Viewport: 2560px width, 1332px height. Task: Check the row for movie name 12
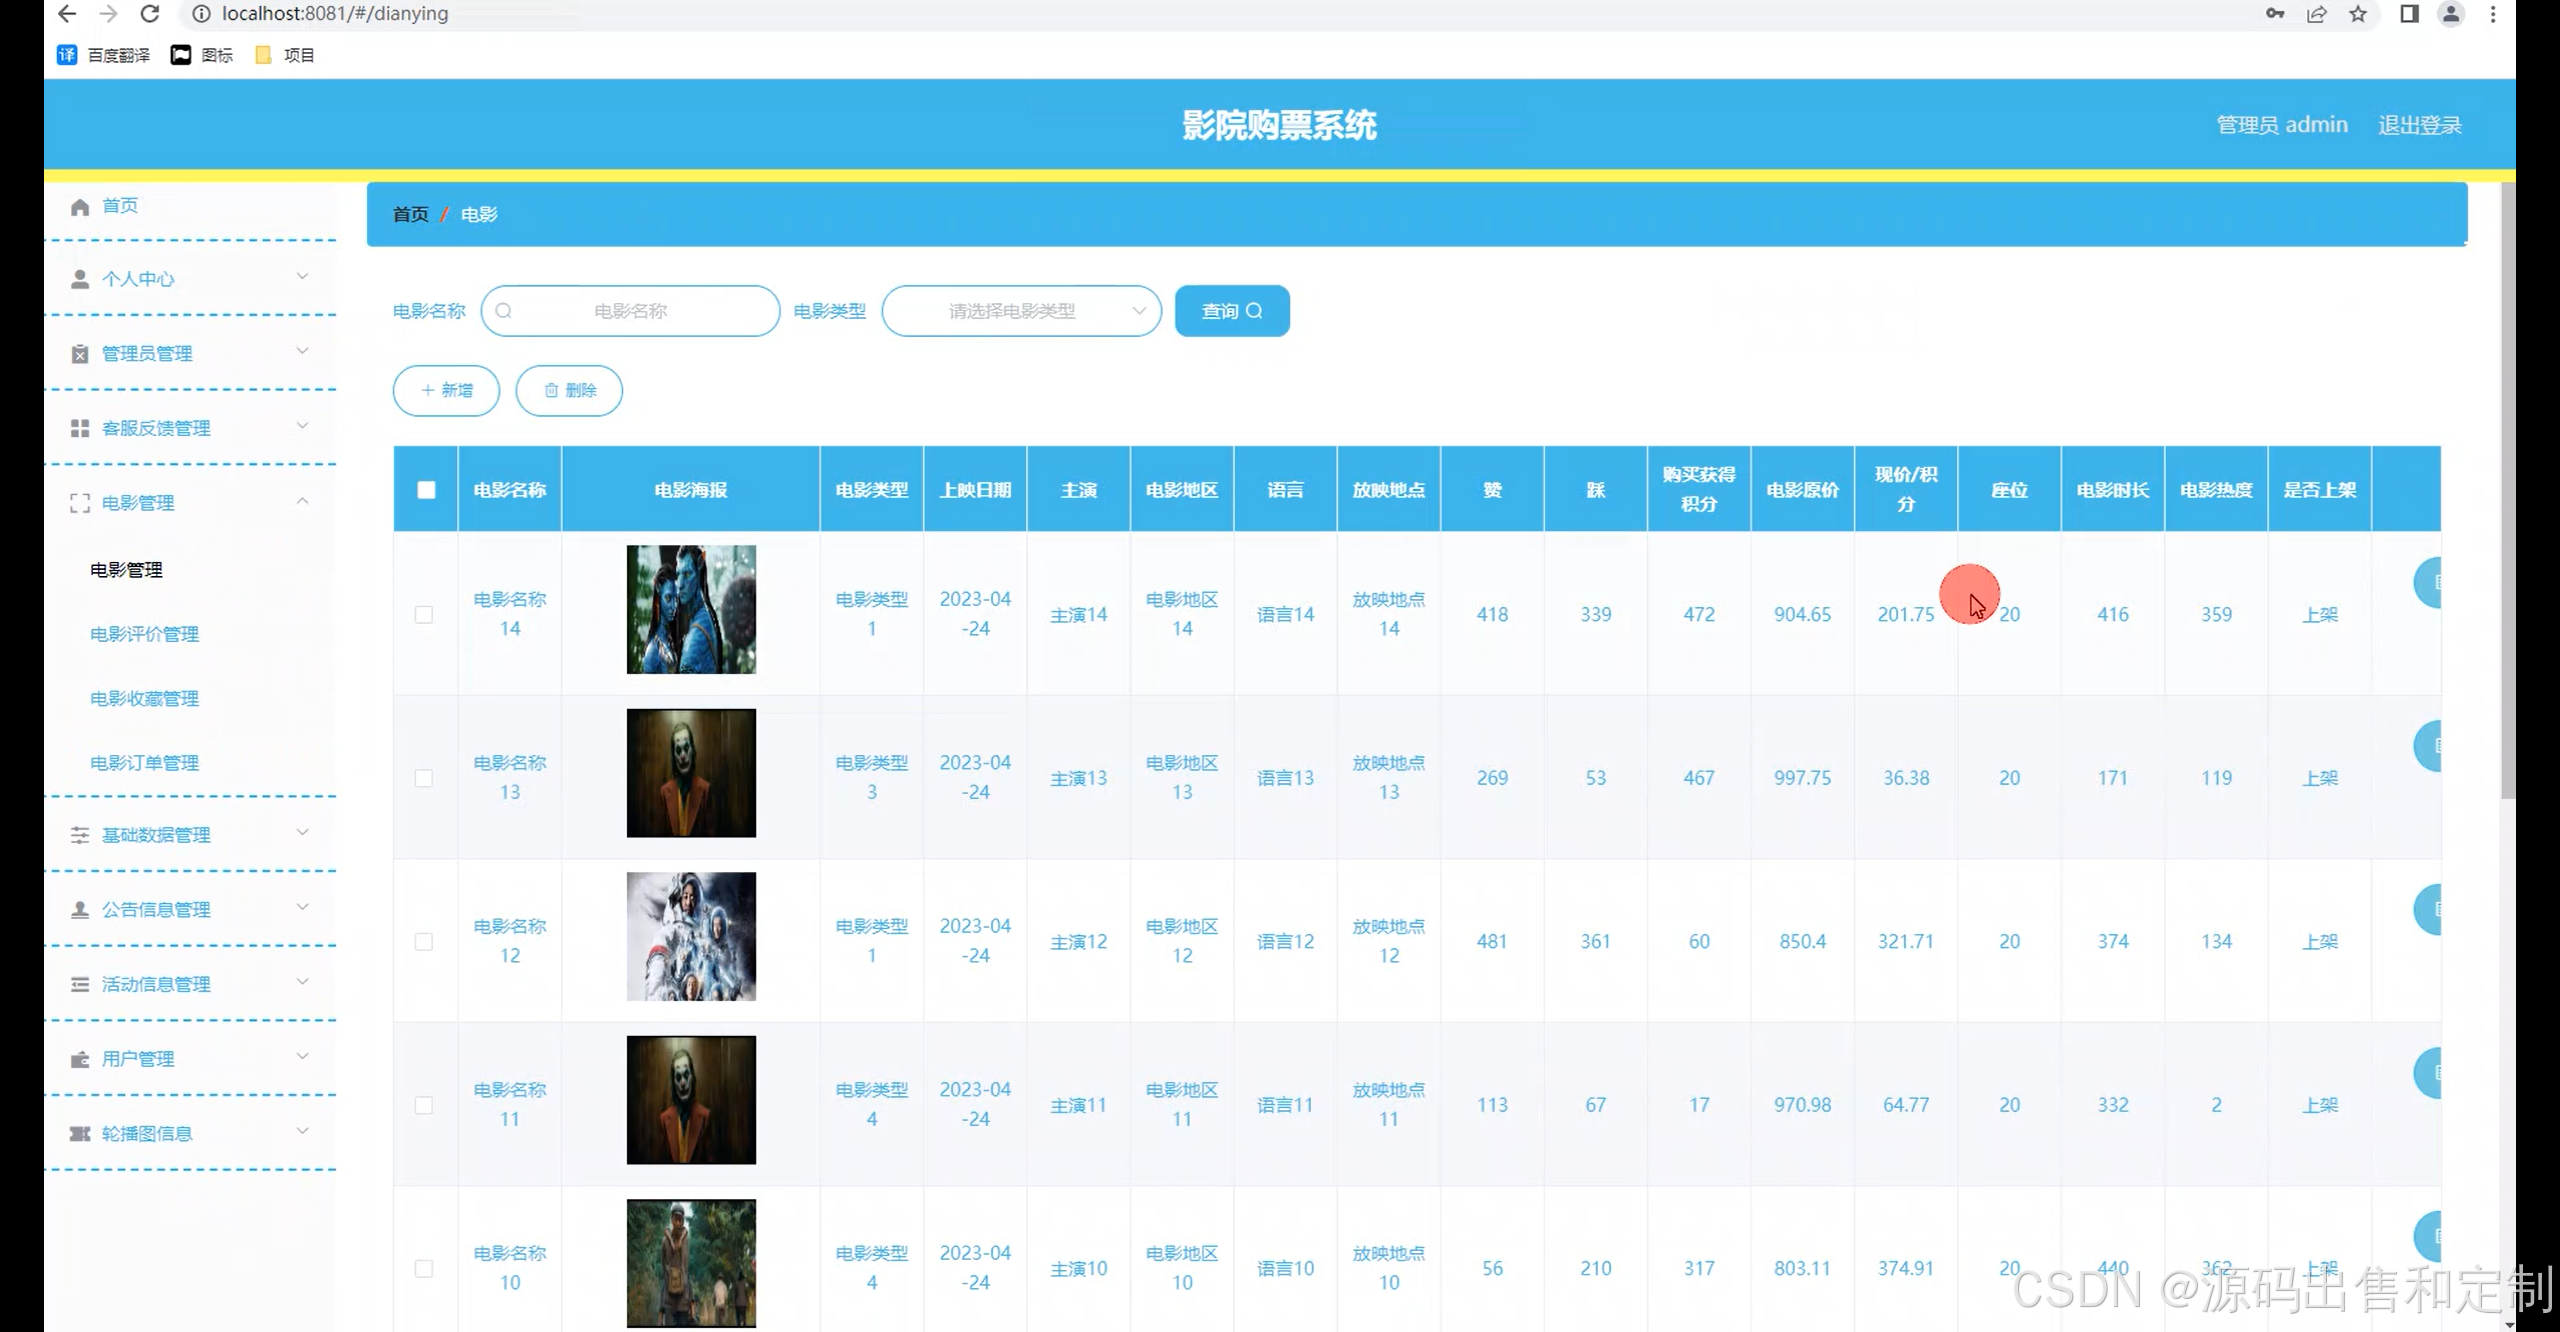pos(424,941)
